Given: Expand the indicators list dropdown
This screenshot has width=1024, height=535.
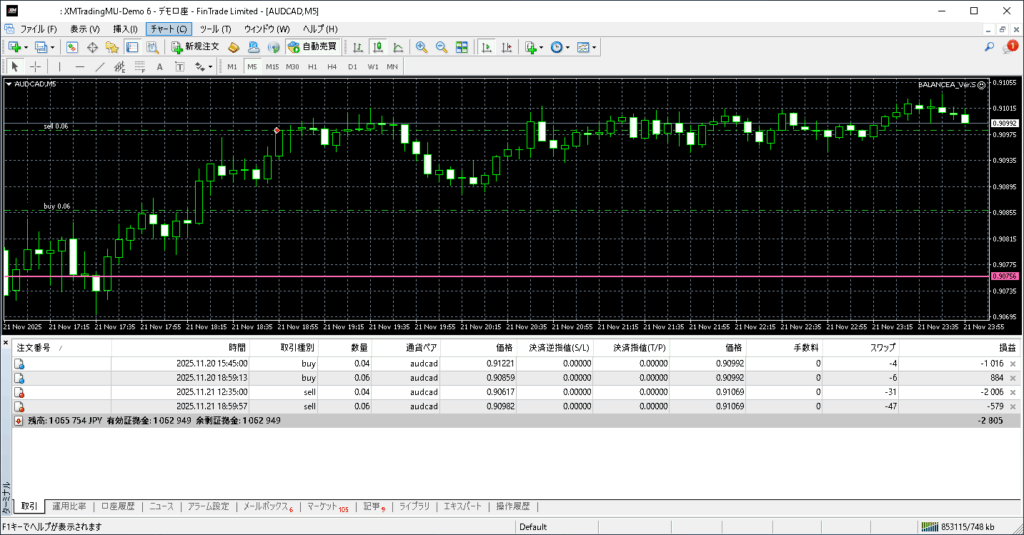Looking at the screenshot, I should pos(542,47).
